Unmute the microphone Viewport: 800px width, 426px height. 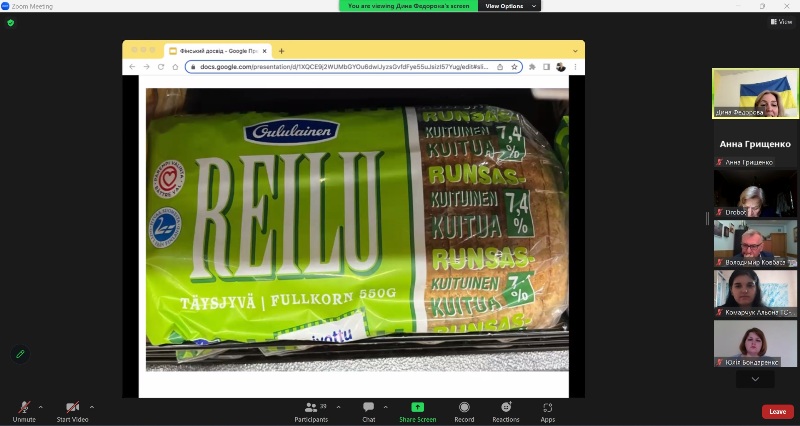click(x=23, y=409)
